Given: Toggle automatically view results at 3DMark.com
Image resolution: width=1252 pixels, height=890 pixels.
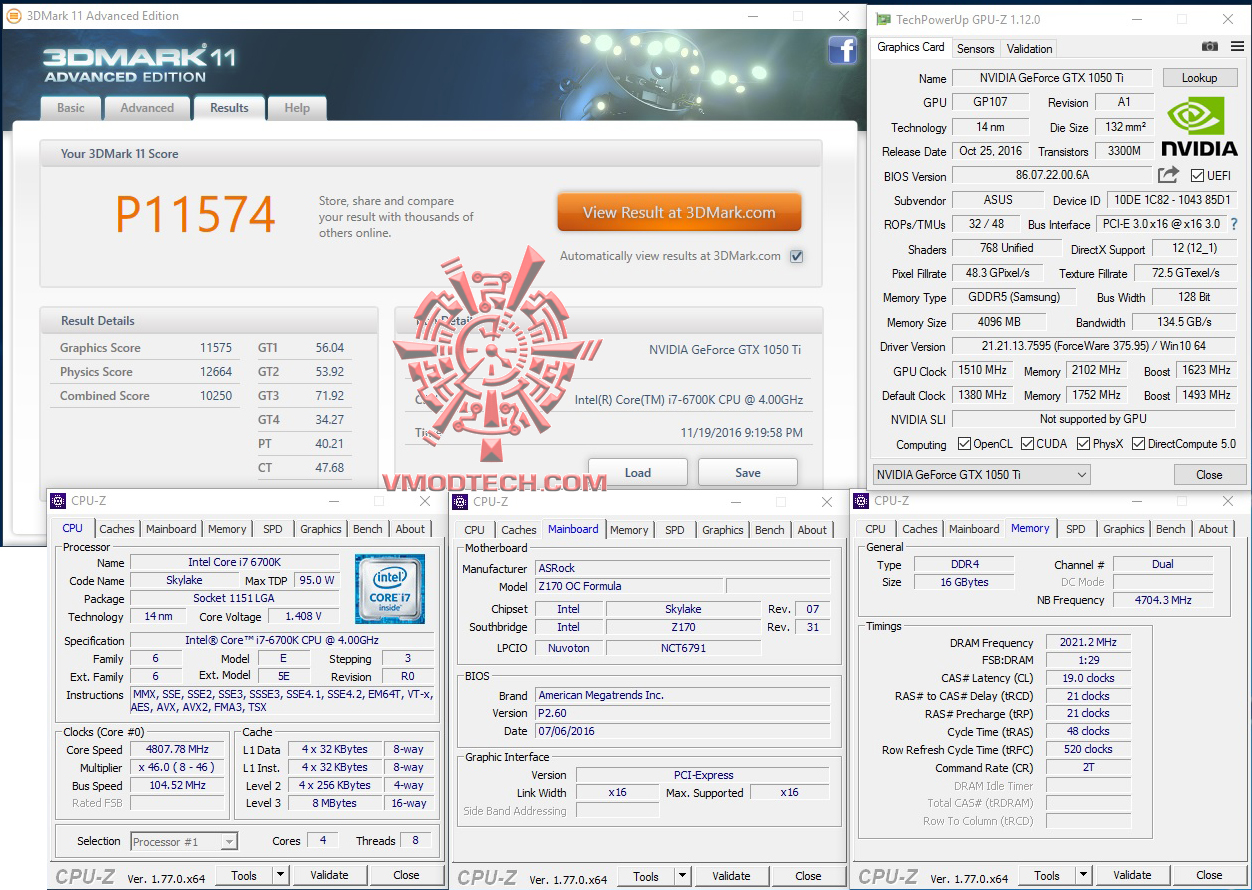Looking at the screenshot, I should click(797, 256).
